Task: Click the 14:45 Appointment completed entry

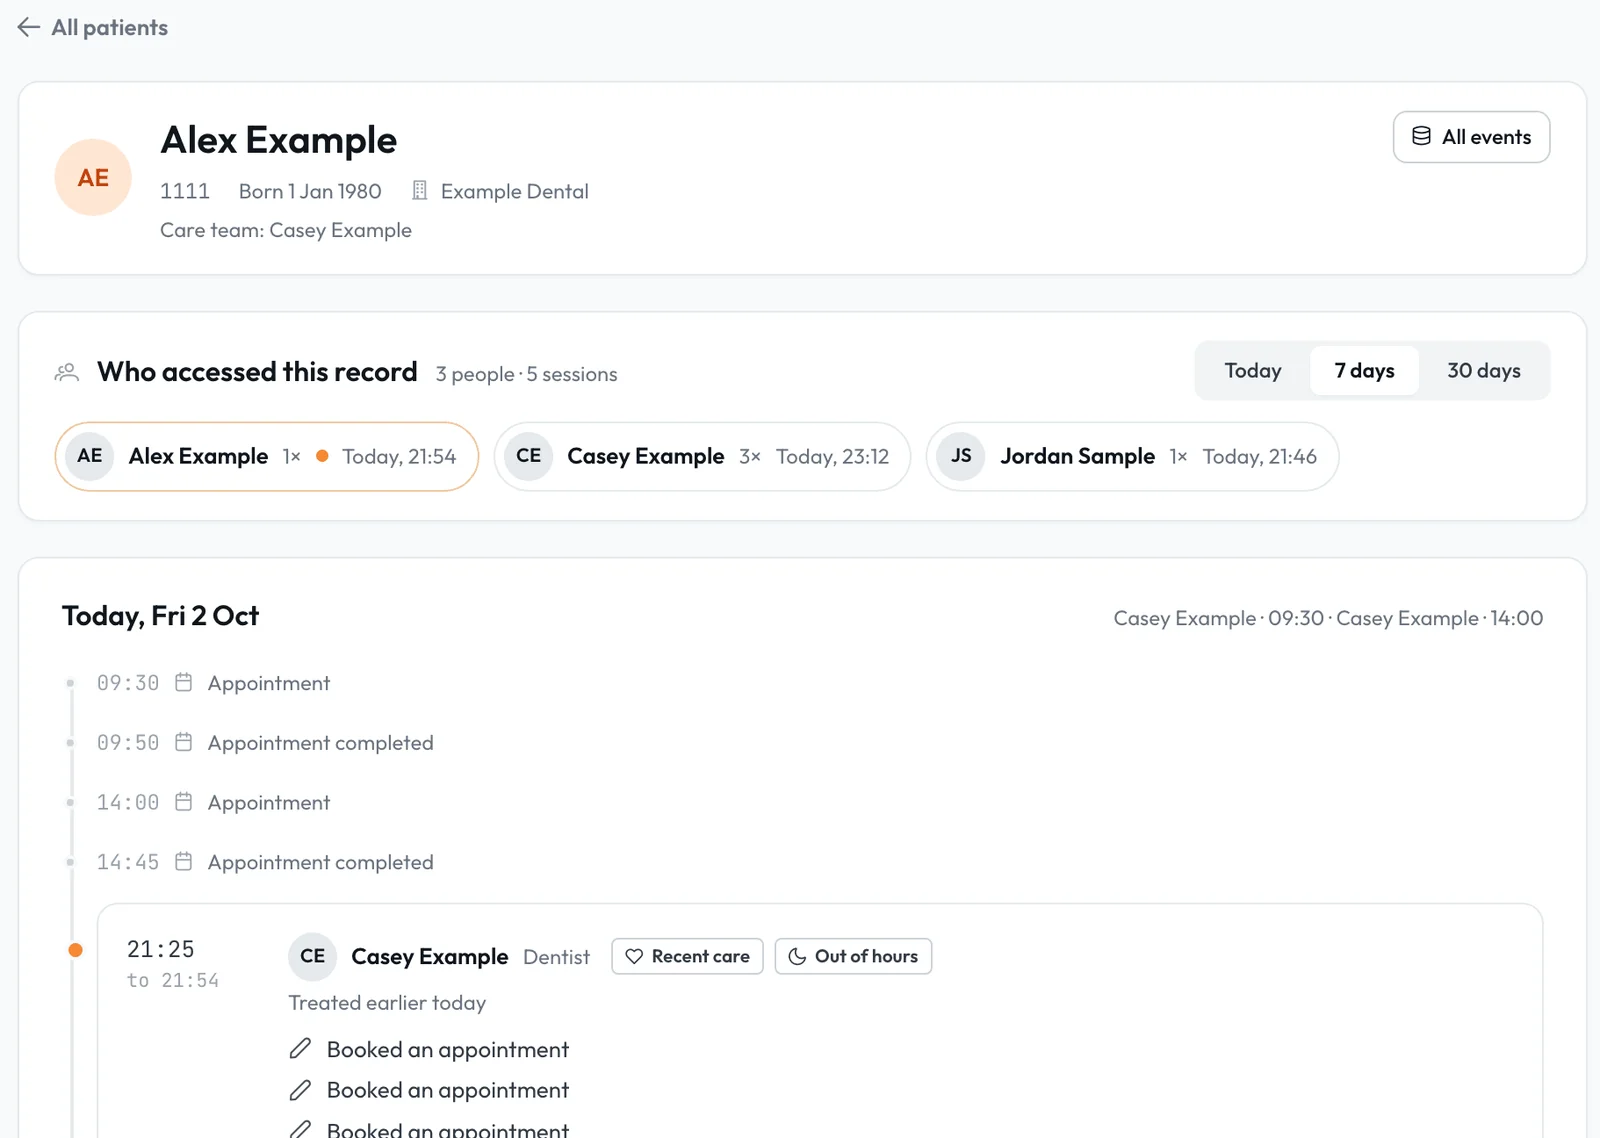Action: pos(265,862)
